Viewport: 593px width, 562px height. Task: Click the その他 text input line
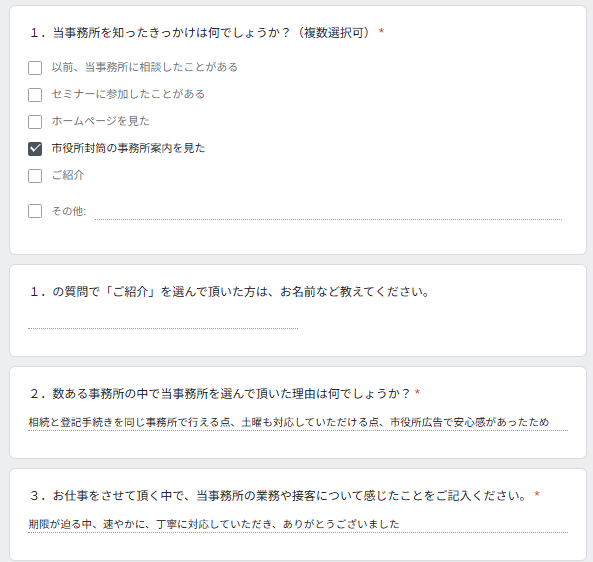[328, 212]
